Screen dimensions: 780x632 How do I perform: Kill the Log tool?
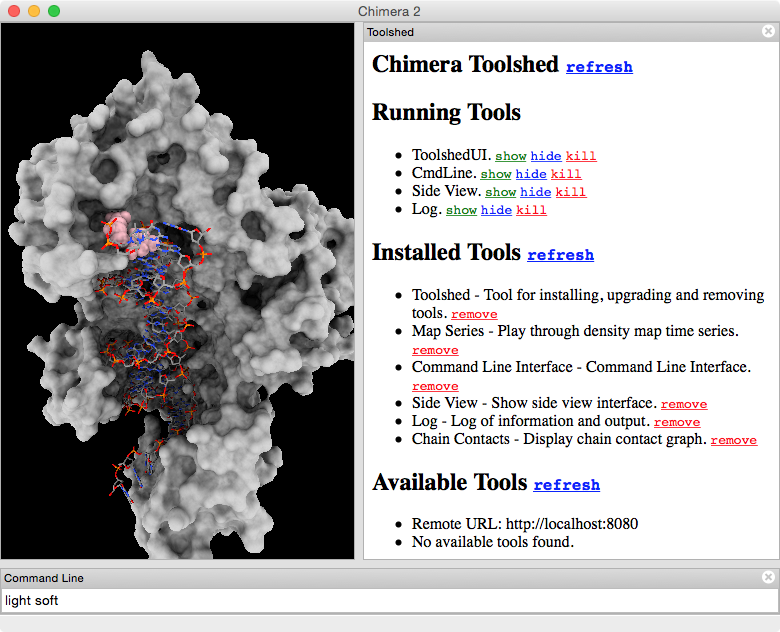click(531, 210)
